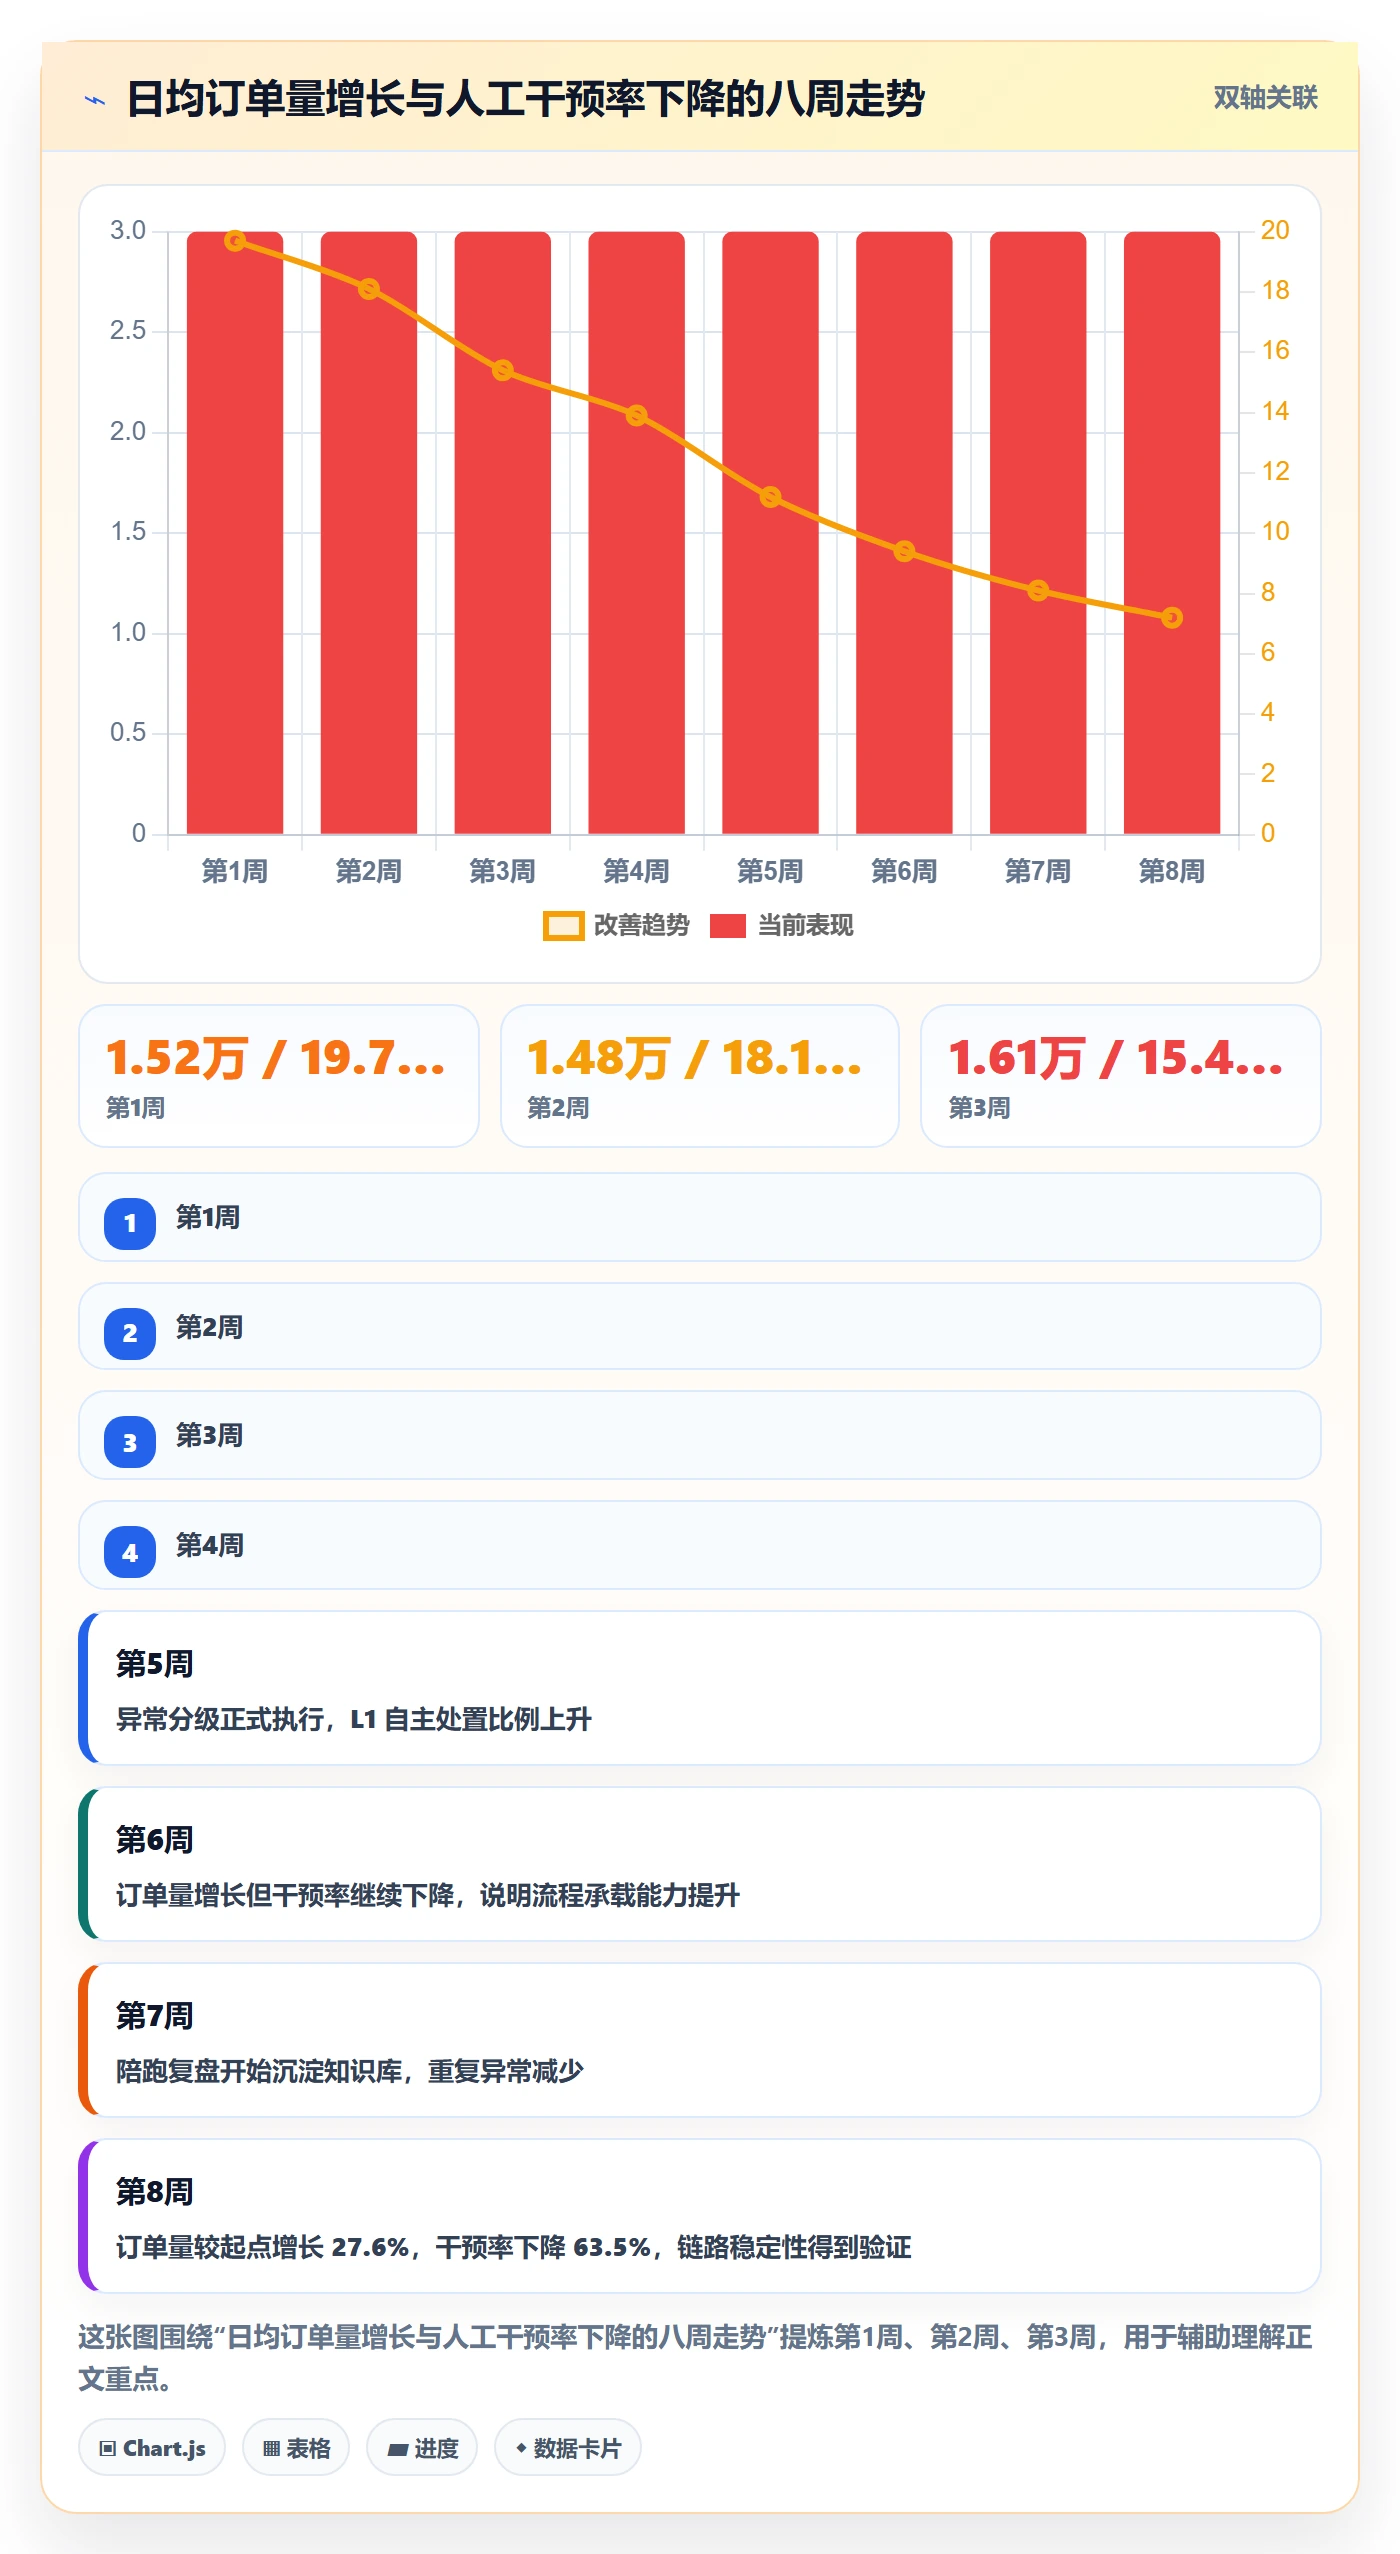Open the 1.52万 / 19.7… data card
Screen dimensions: 1400x2554
[x=279, y=1076]
